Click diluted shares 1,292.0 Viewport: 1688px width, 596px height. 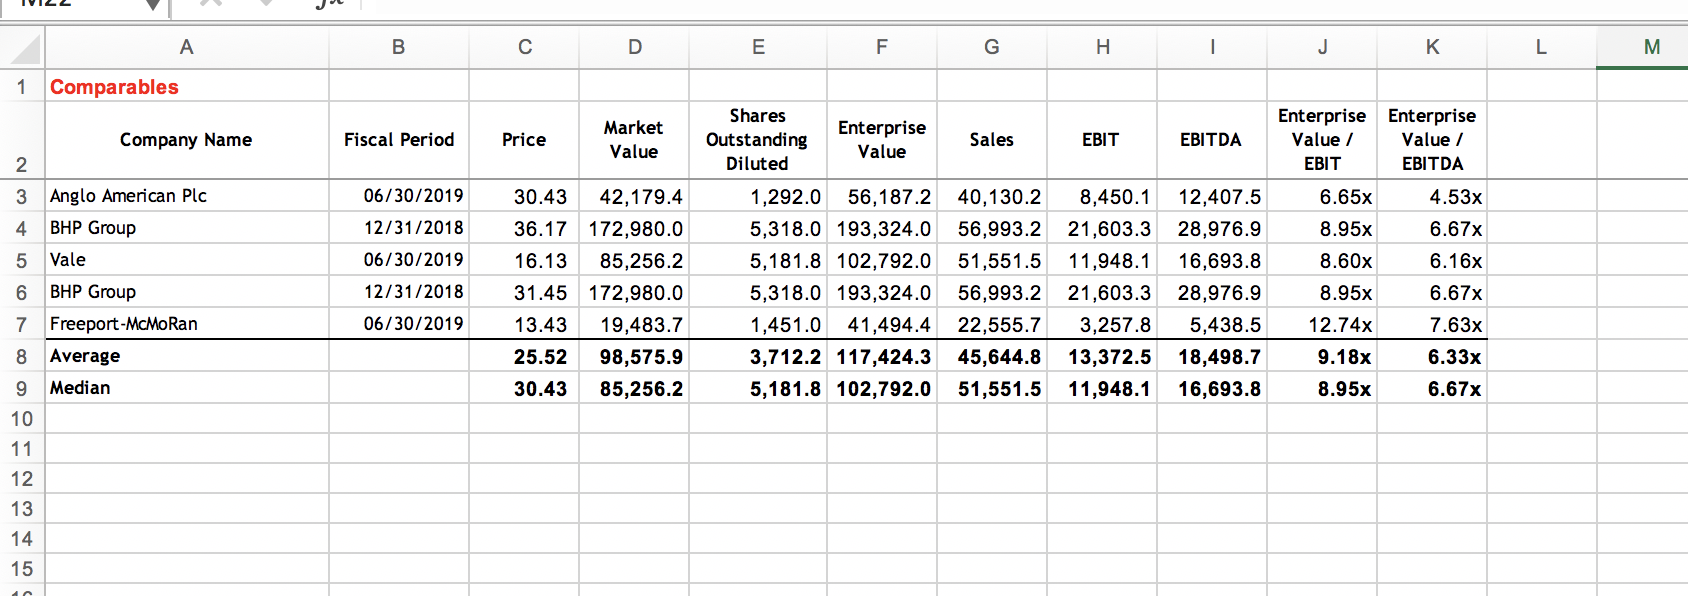pyautogui.click(x=758, y=196)
